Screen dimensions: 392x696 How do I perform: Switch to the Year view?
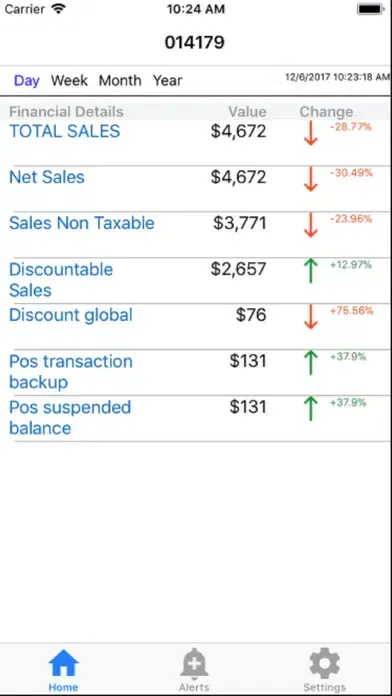pyautogui.click(x=167, y=81)
